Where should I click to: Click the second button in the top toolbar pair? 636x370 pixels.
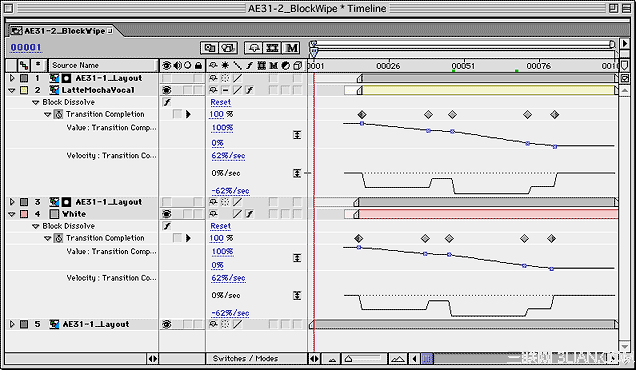[228, 48]
